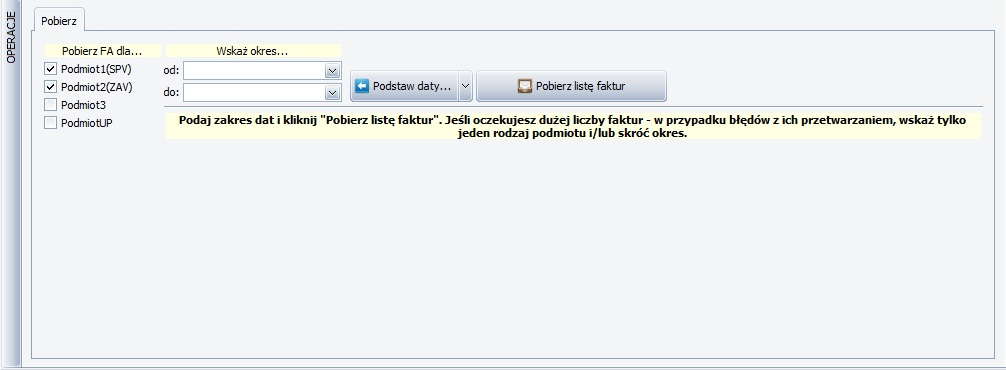Image resolution: width=1006 pixels, height=370 pixels.
Task: Click the 'Pobierz FA dla...' header label
Action: click(x=102, y=51)
